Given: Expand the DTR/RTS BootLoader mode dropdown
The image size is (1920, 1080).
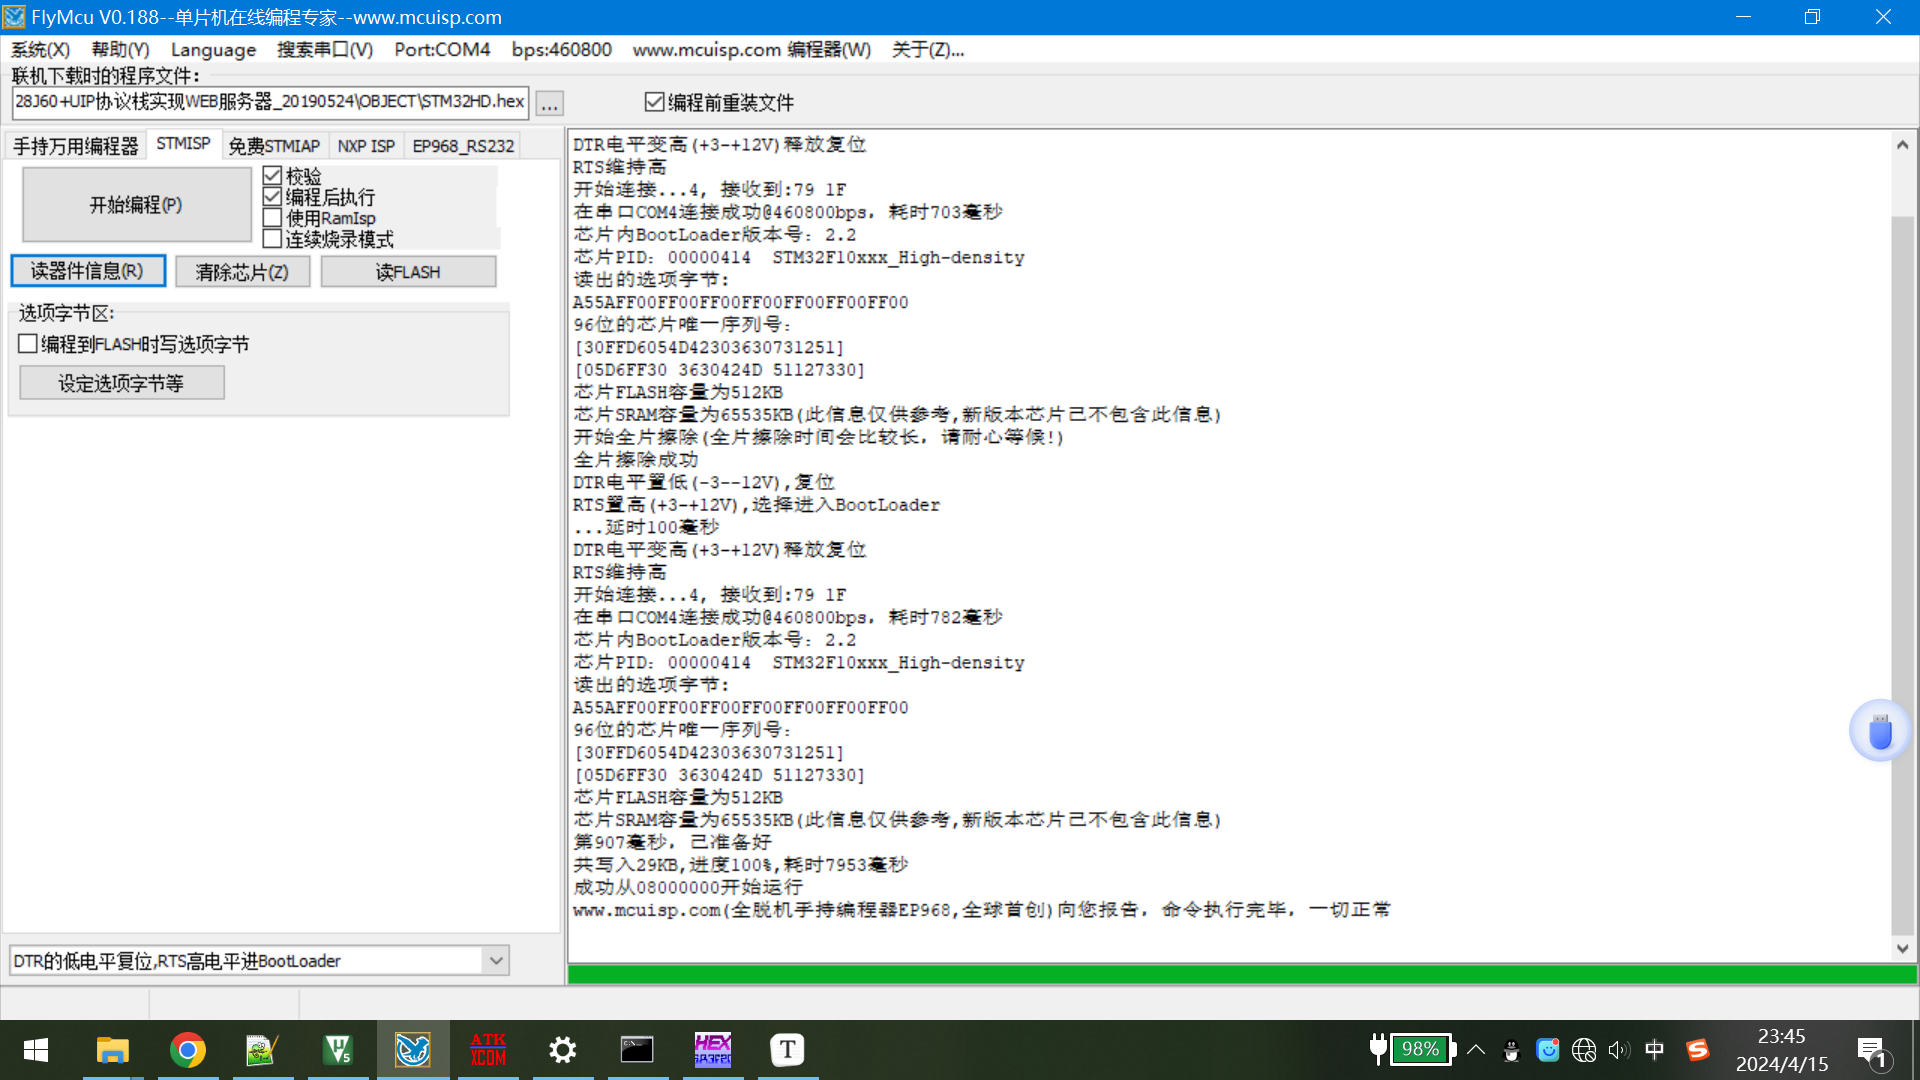Looking at the screenshot, I should (x=496, y=961).
